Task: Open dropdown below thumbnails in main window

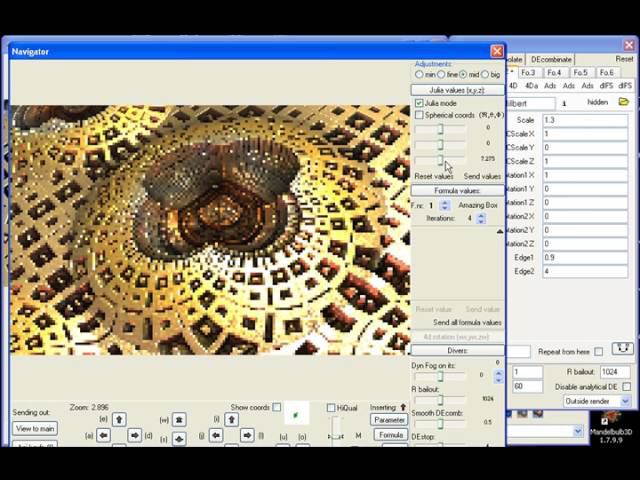Action: tap(578, 431)
